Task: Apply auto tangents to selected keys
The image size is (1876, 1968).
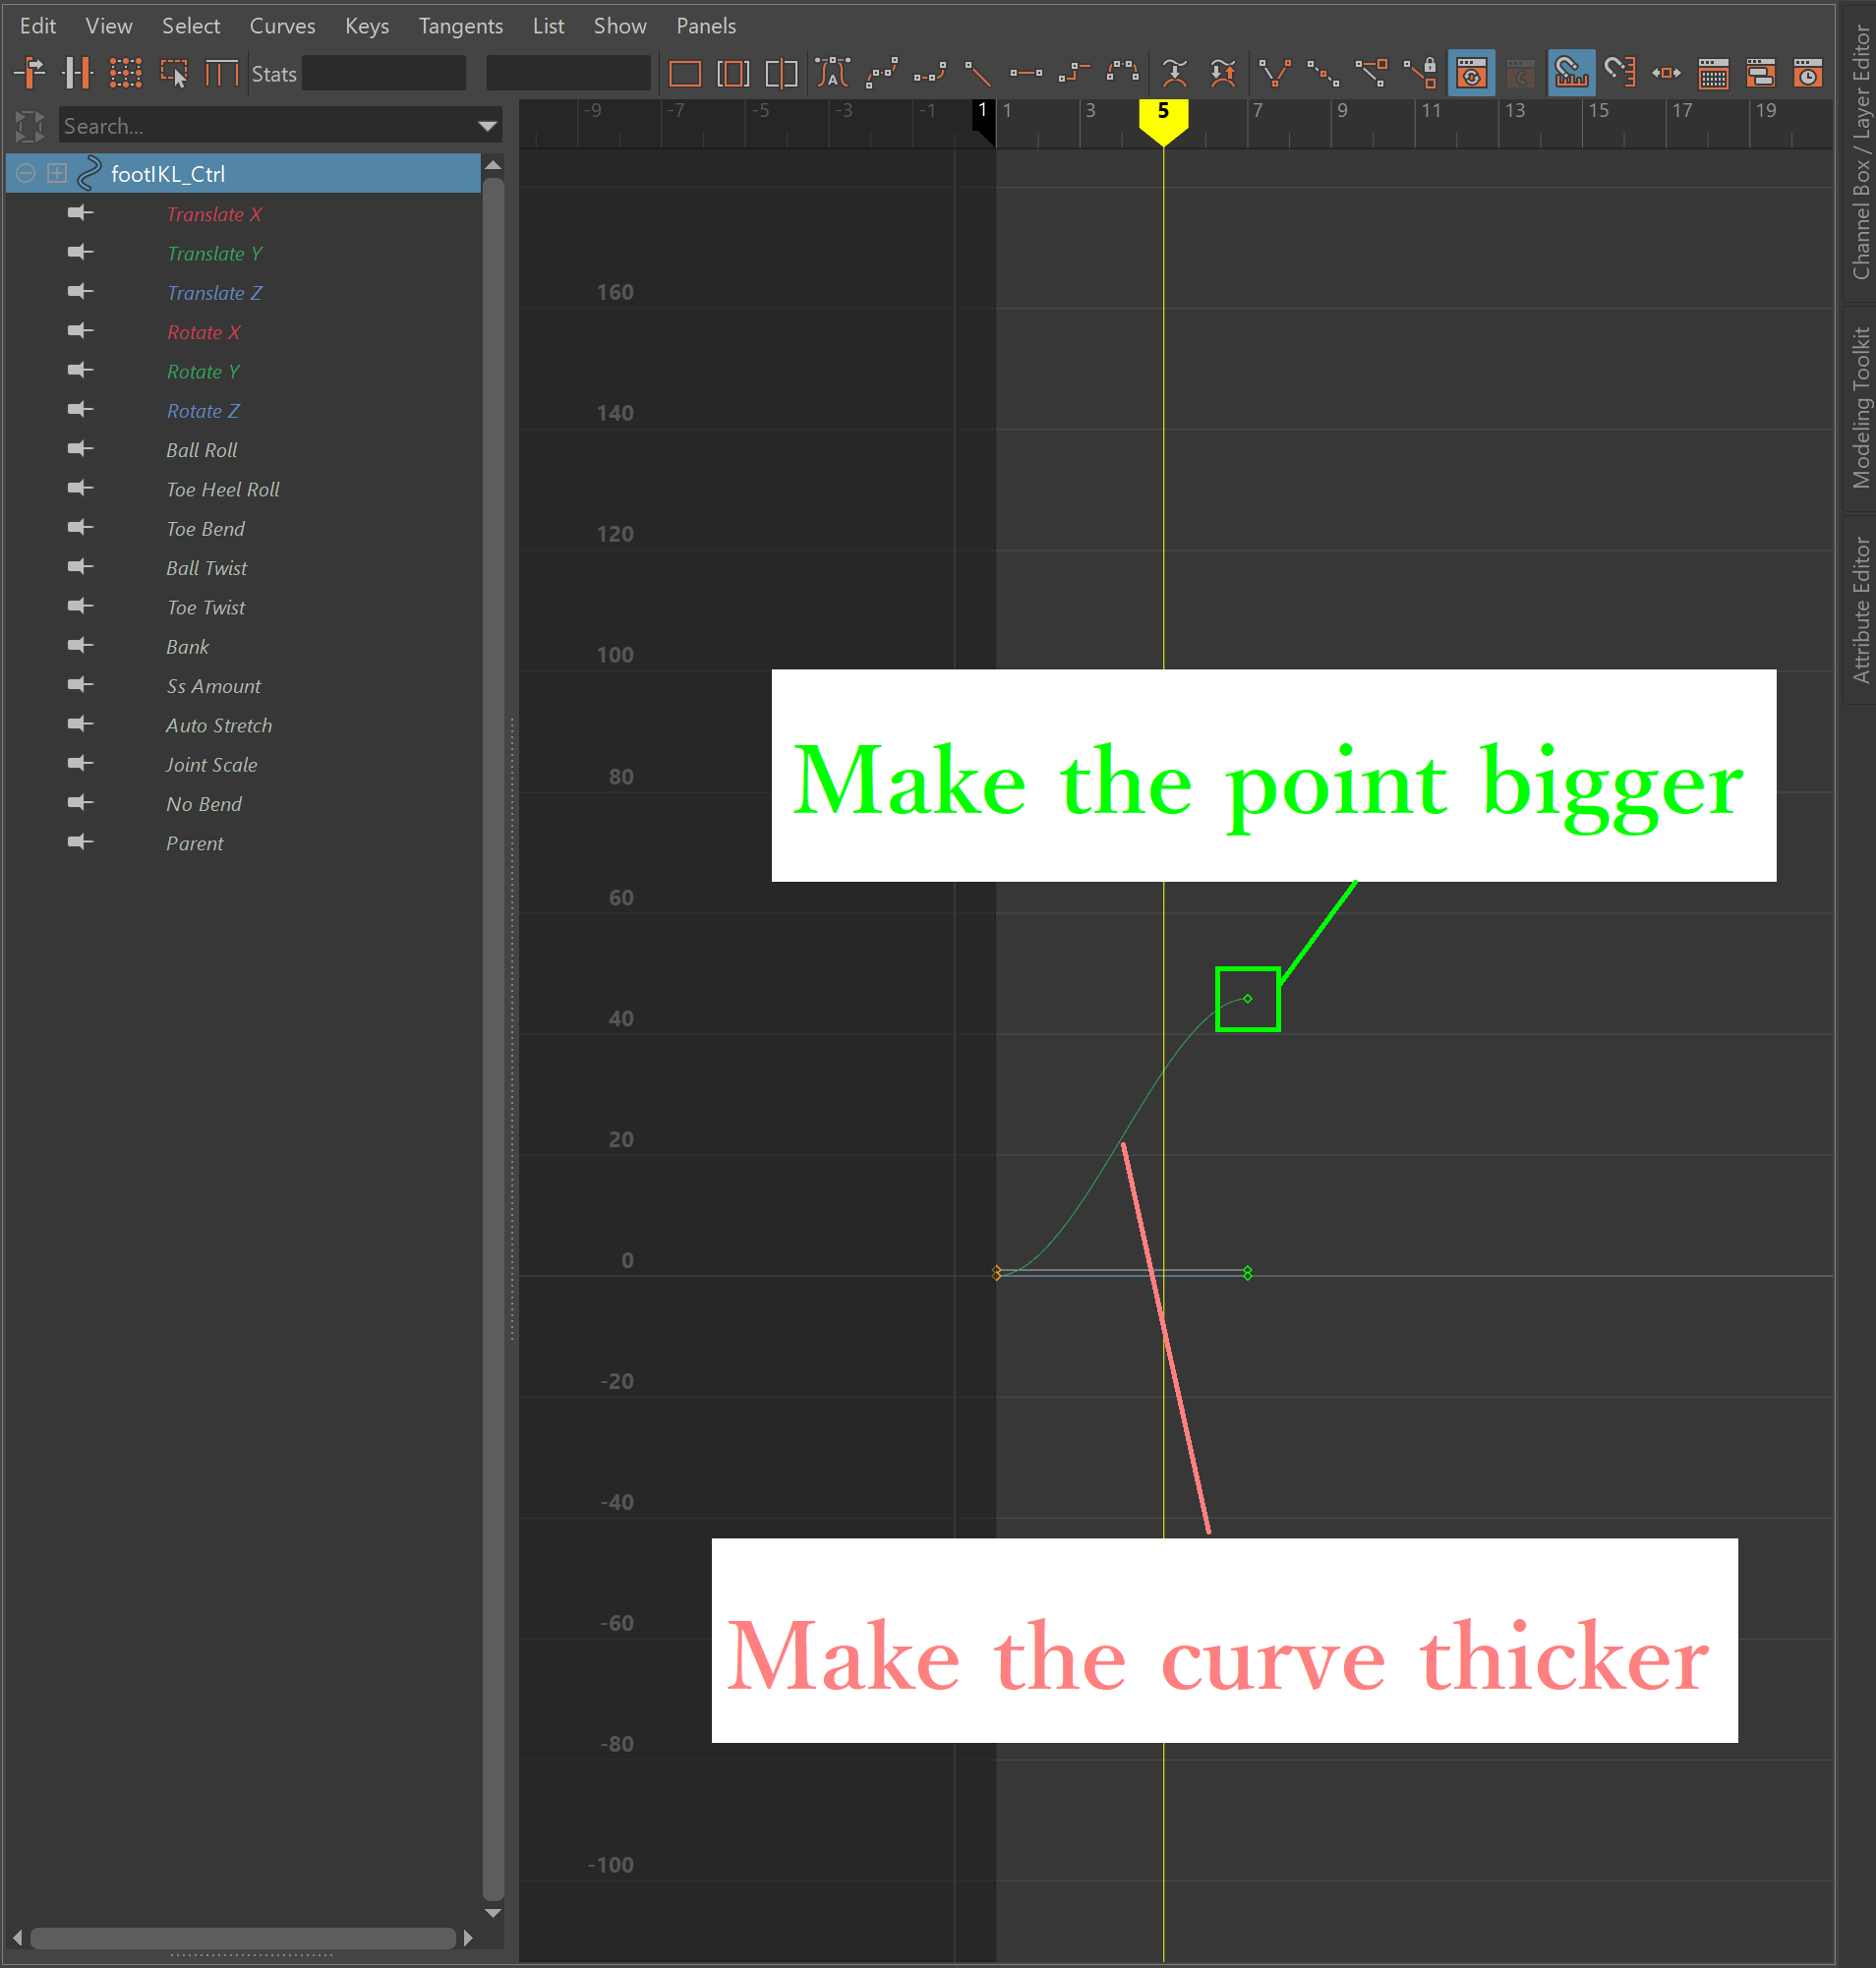Action: click(x=832, y=72)
